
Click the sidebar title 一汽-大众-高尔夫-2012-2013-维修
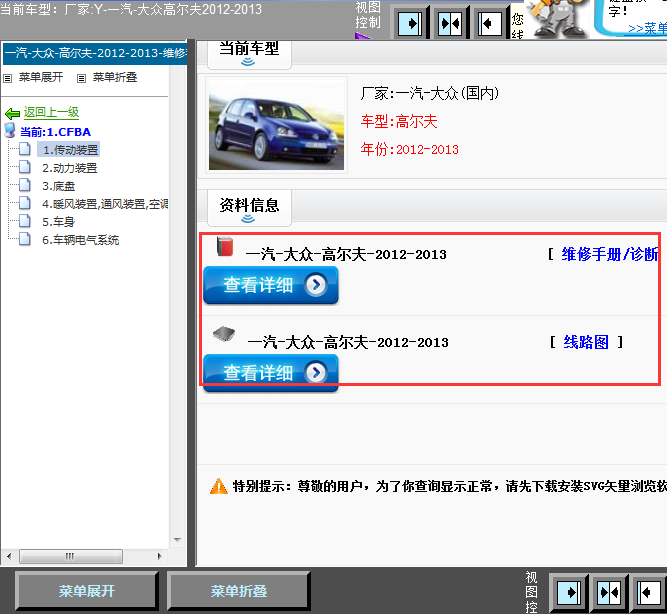click(95, 53)
